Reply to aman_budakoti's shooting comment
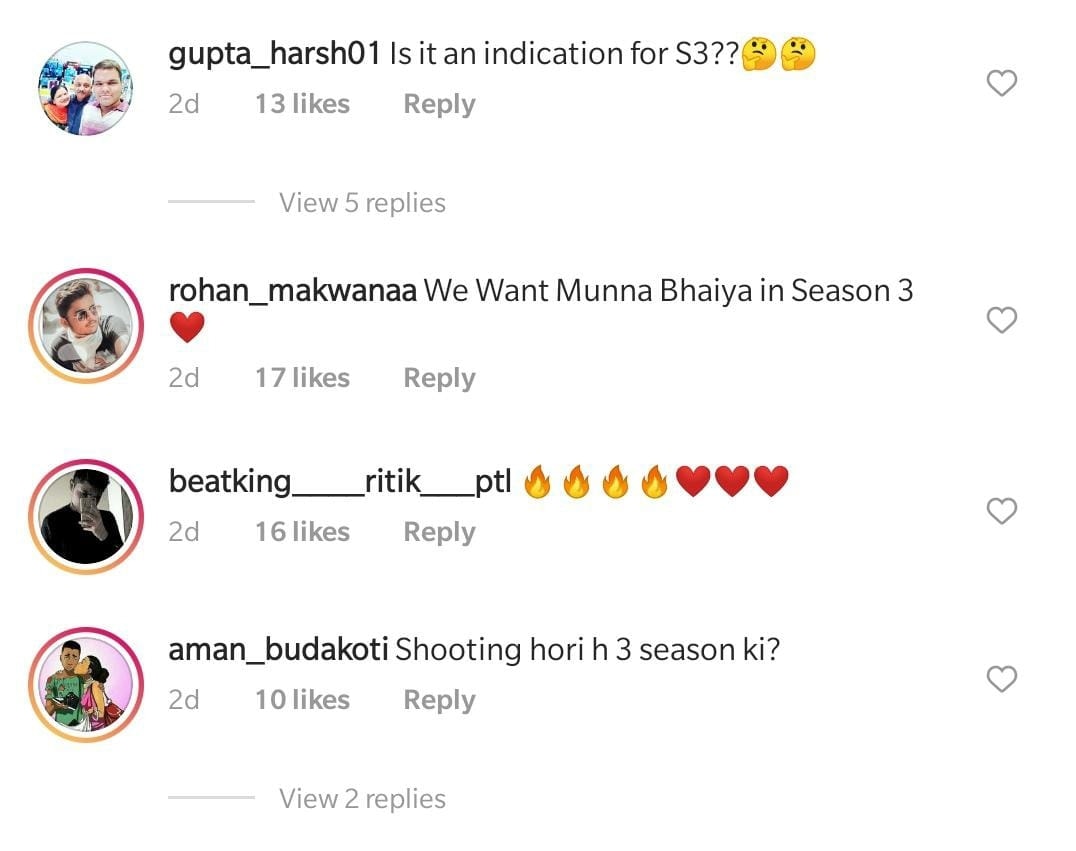Viewport: 1076px width, 851px height. pos(439,700)
